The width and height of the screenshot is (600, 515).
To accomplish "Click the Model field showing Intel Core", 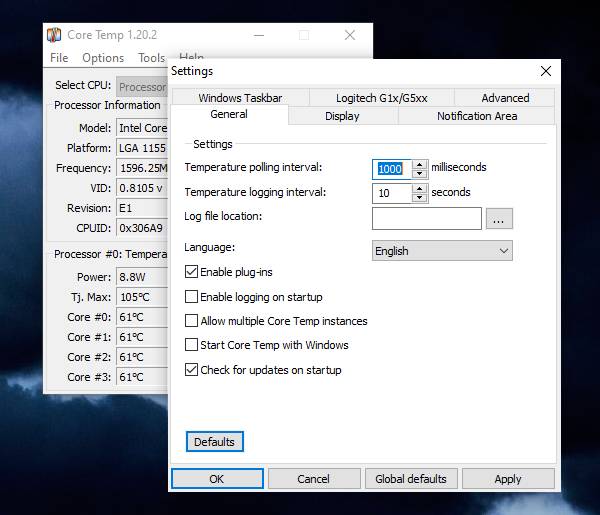I will tap(142, 128).
